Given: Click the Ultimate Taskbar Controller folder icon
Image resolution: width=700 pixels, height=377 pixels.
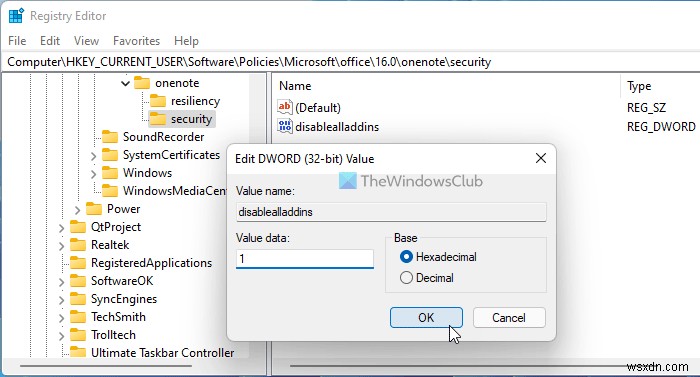Looking at the screenshot, I should 78,352.
